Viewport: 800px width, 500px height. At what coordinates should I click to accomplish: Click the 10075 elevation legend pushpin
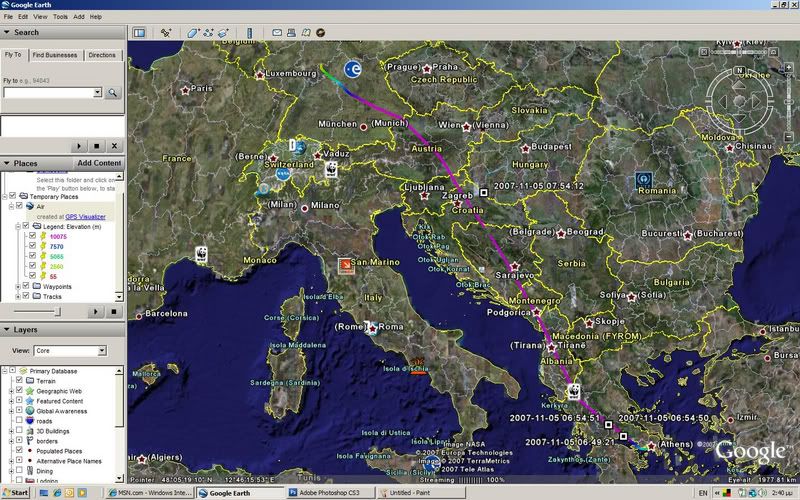pyautogui.click(x=43, y=236)
